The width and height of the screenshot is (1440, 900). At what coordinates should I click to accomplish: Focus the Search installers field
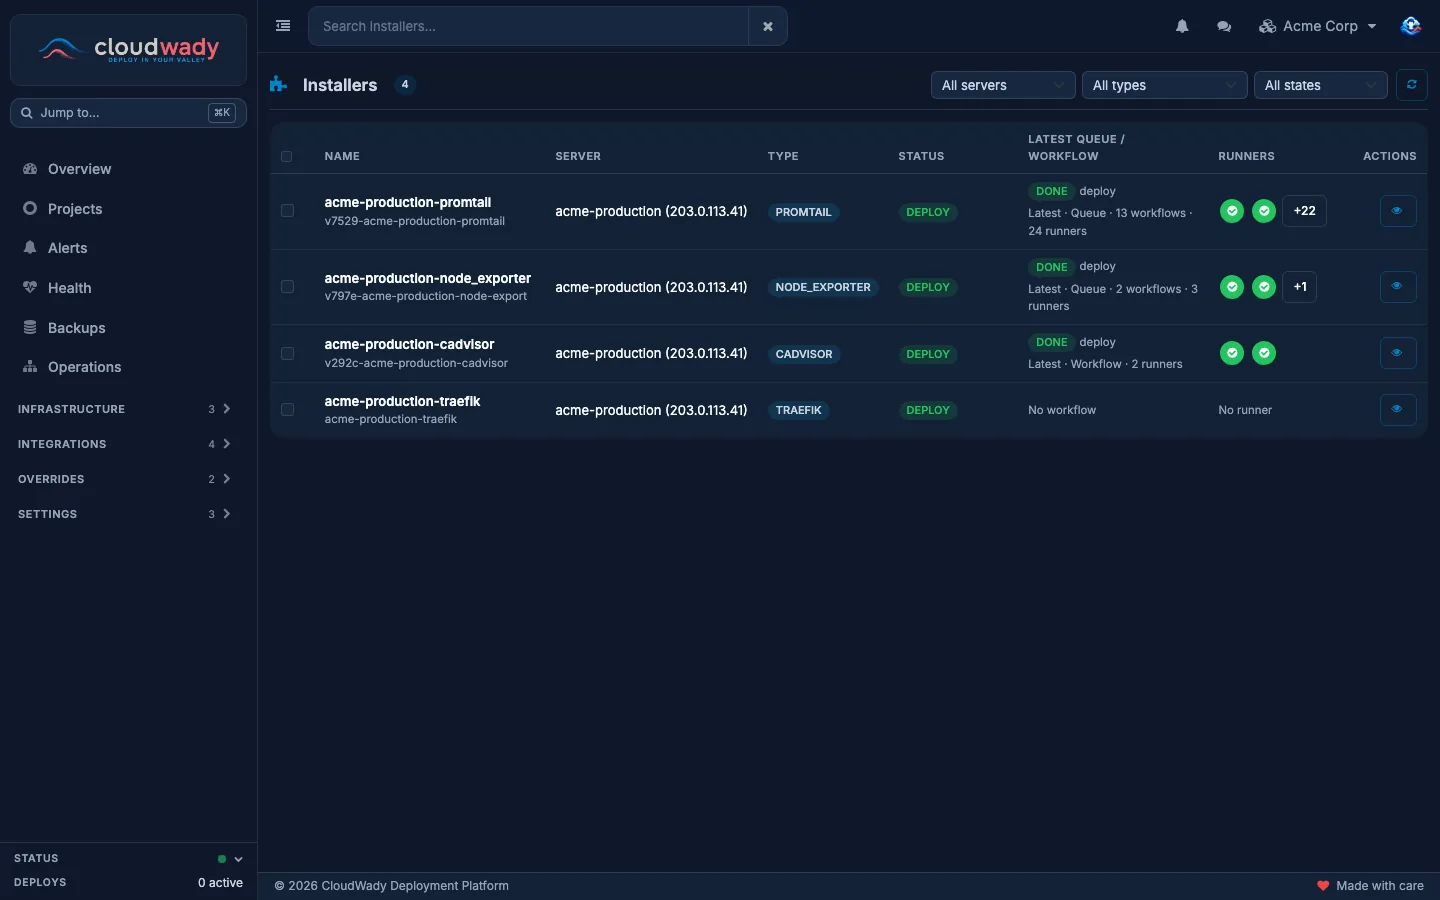click(528, 26)
